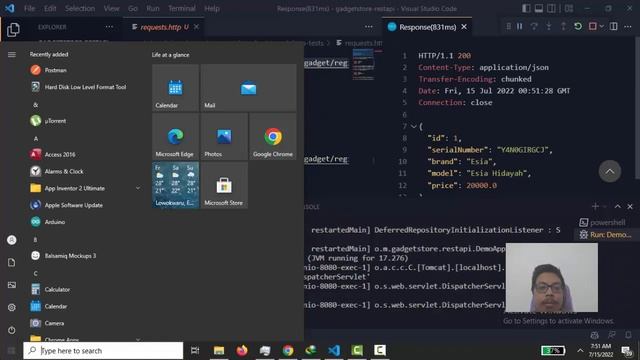Viewport: 640px width, 360px height.
Task: Open File Explorer from the taskbar
Action: [x=219, y=351]
